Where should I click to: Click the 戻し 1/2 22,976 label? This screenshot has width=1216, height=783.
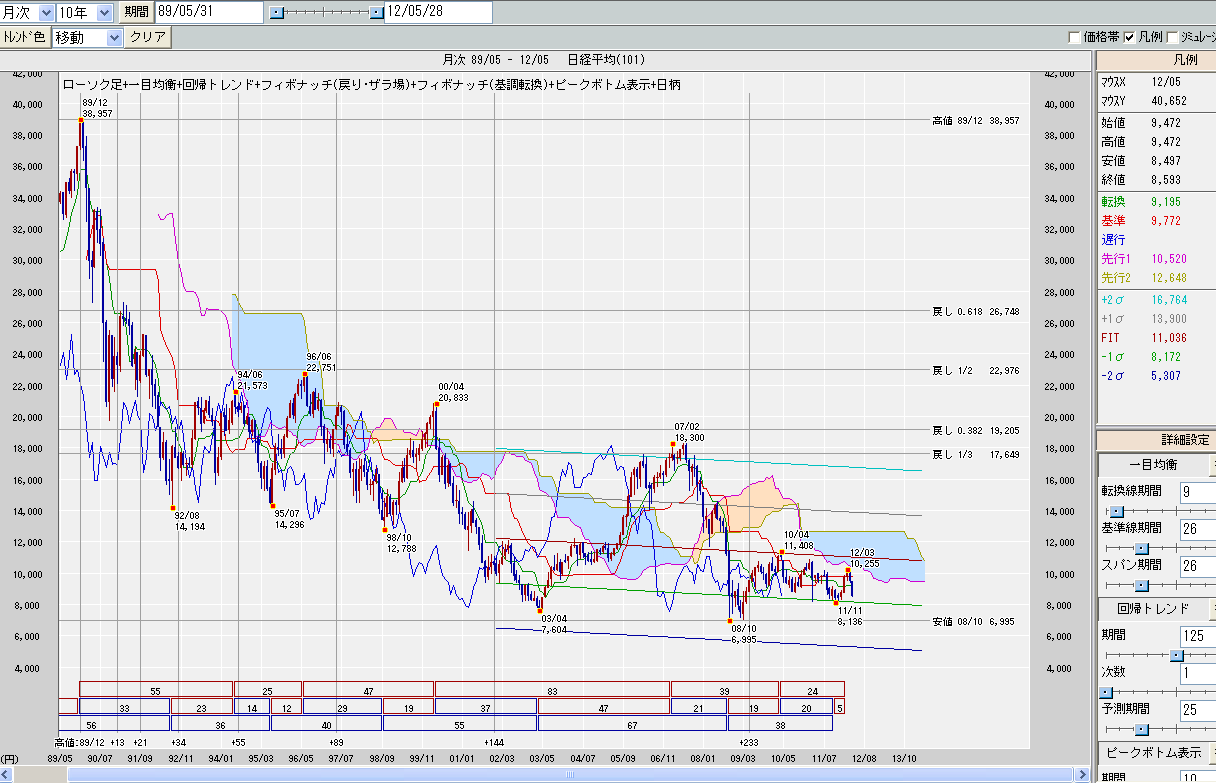pos(975,370)
